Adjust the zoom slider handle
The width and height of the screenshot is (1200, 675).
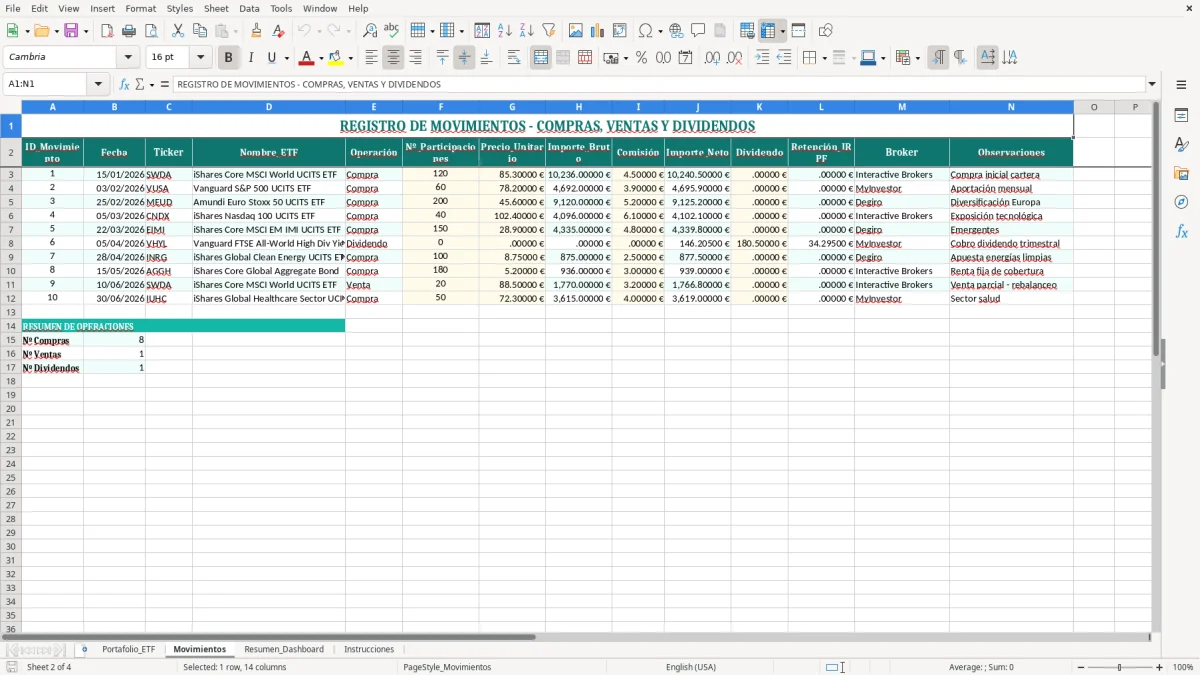pos(1119,667)
